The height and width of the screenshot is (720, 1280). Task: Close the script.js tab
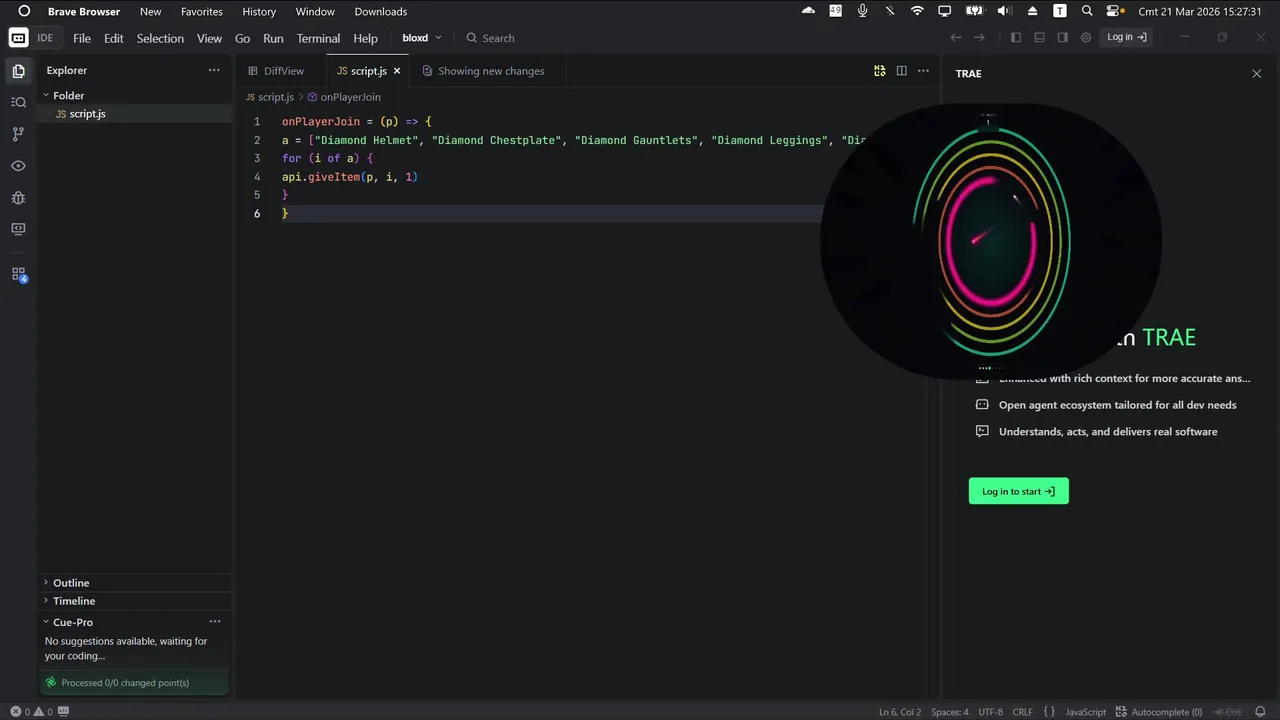tap(397, 71)
